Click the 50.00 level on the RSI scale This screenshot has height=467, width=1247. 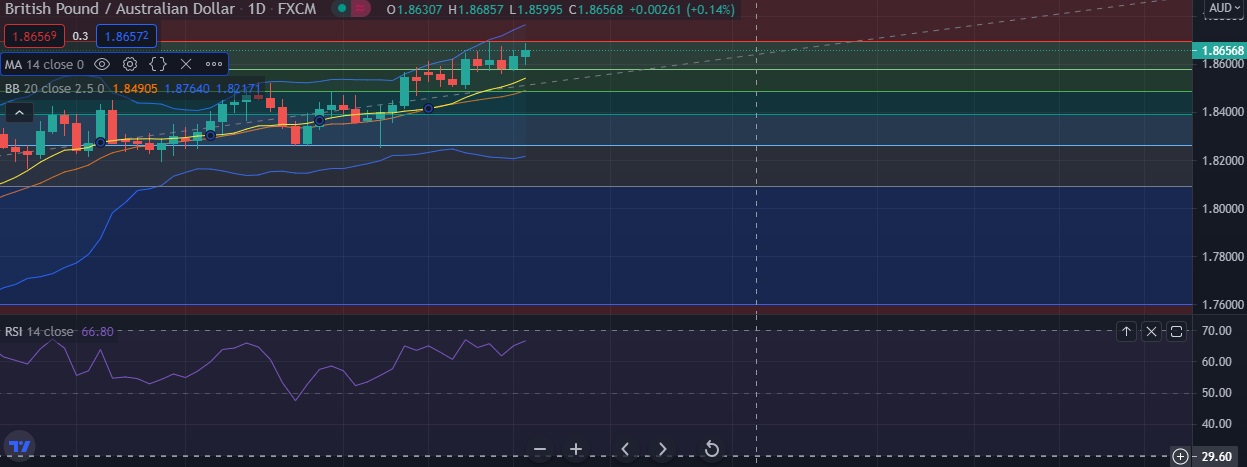pyautogui.click(x=1216, y=393)
